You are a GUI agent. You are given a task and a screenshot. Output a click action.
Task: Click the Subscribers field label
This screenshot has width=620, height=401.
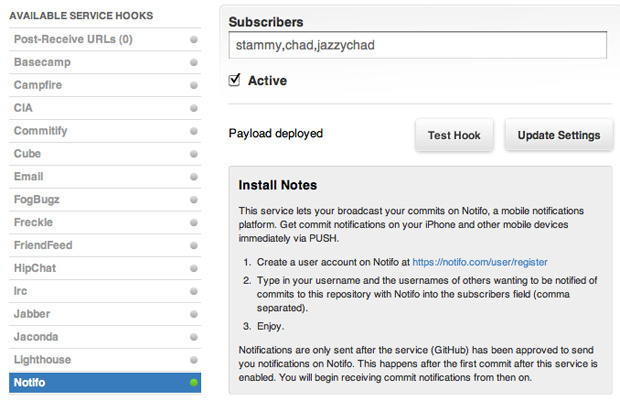pyautogui.click(x=266, y=22)
